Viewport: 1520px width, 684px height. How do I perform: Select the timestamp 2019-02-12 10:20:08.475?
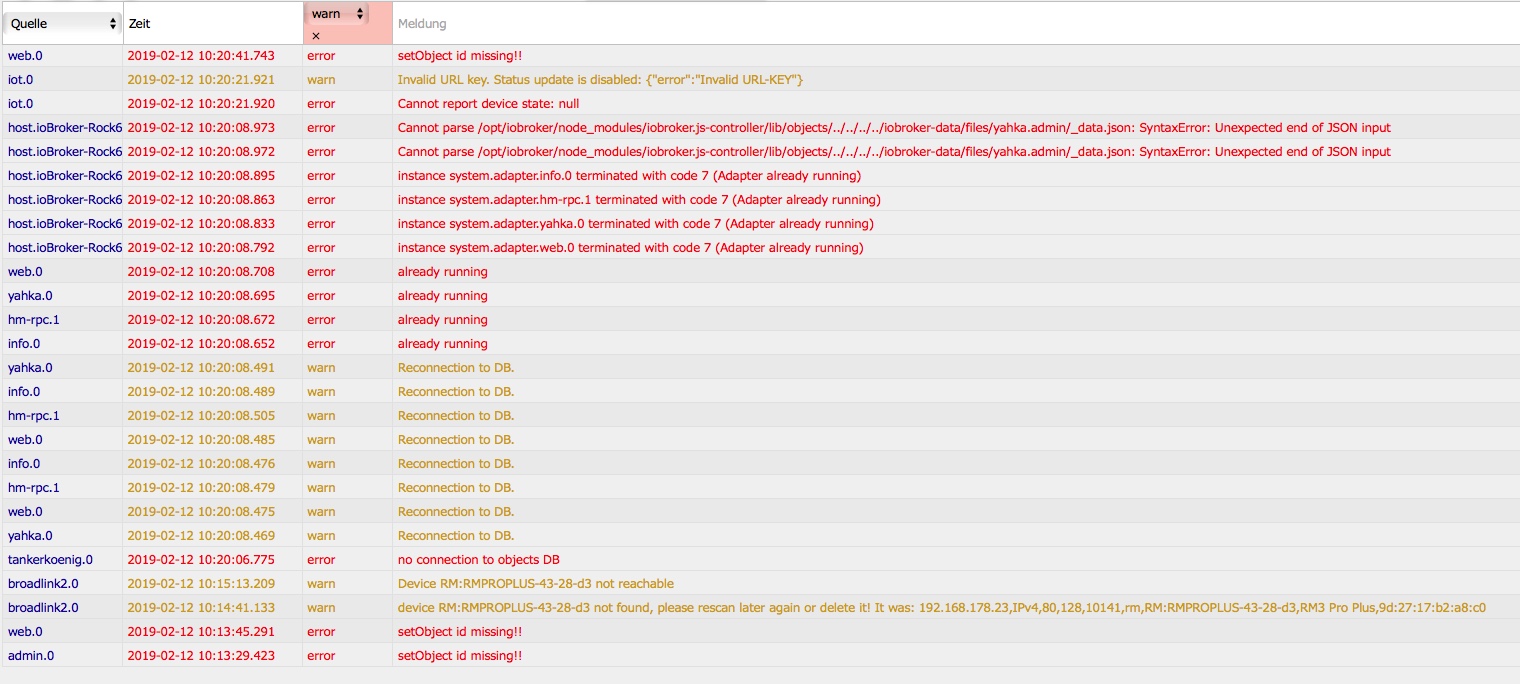click(x=201, y=512)
